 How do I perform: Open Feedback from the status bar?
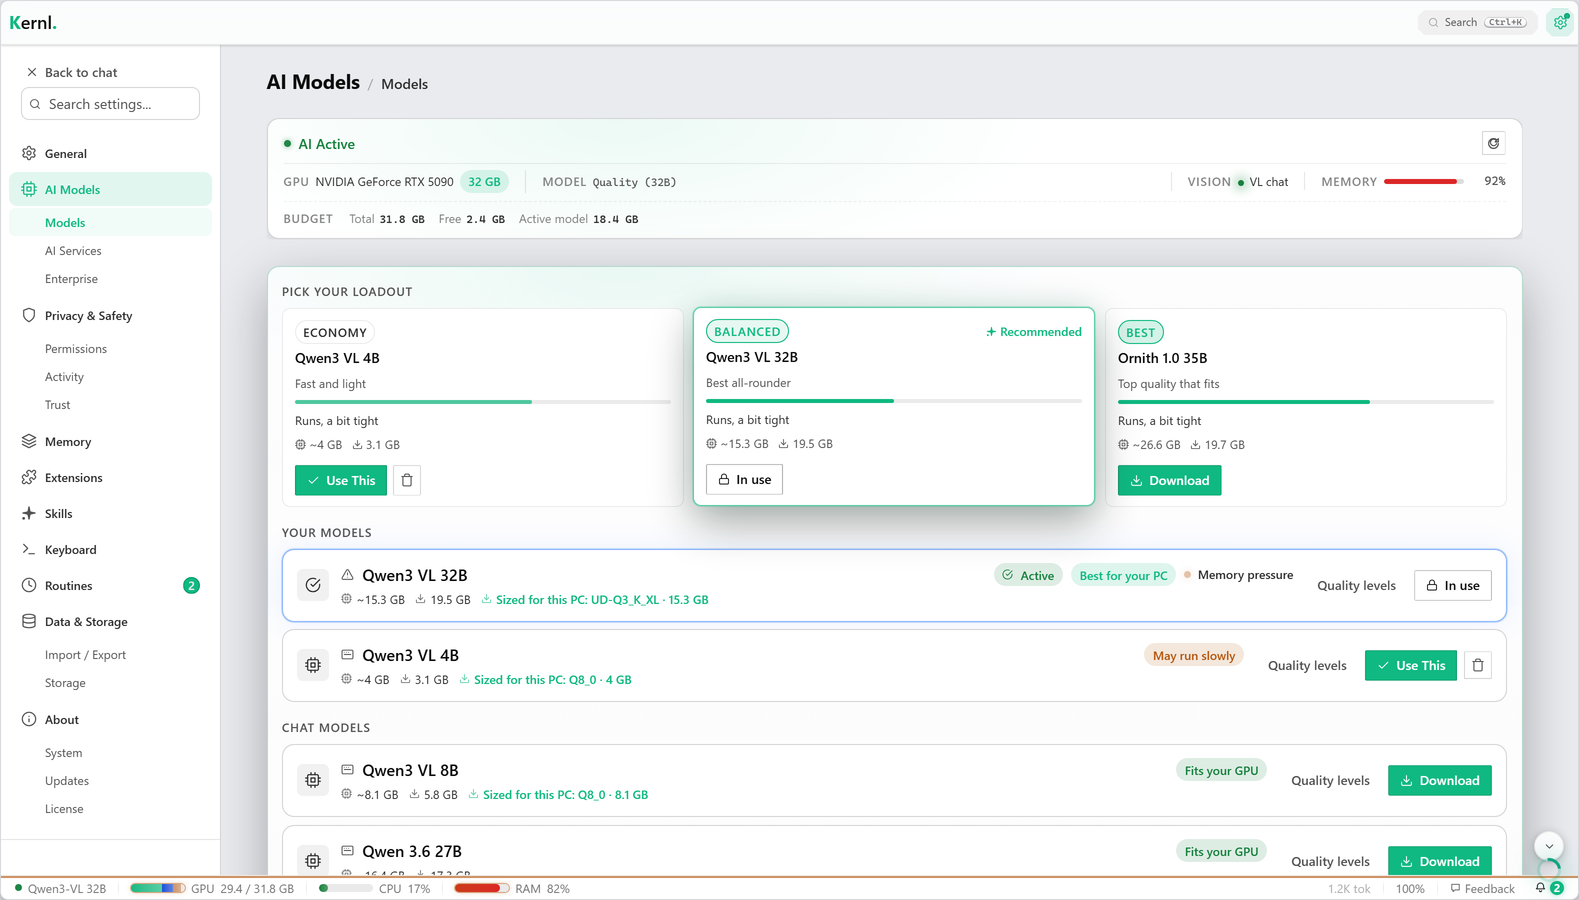point(1482,888)
